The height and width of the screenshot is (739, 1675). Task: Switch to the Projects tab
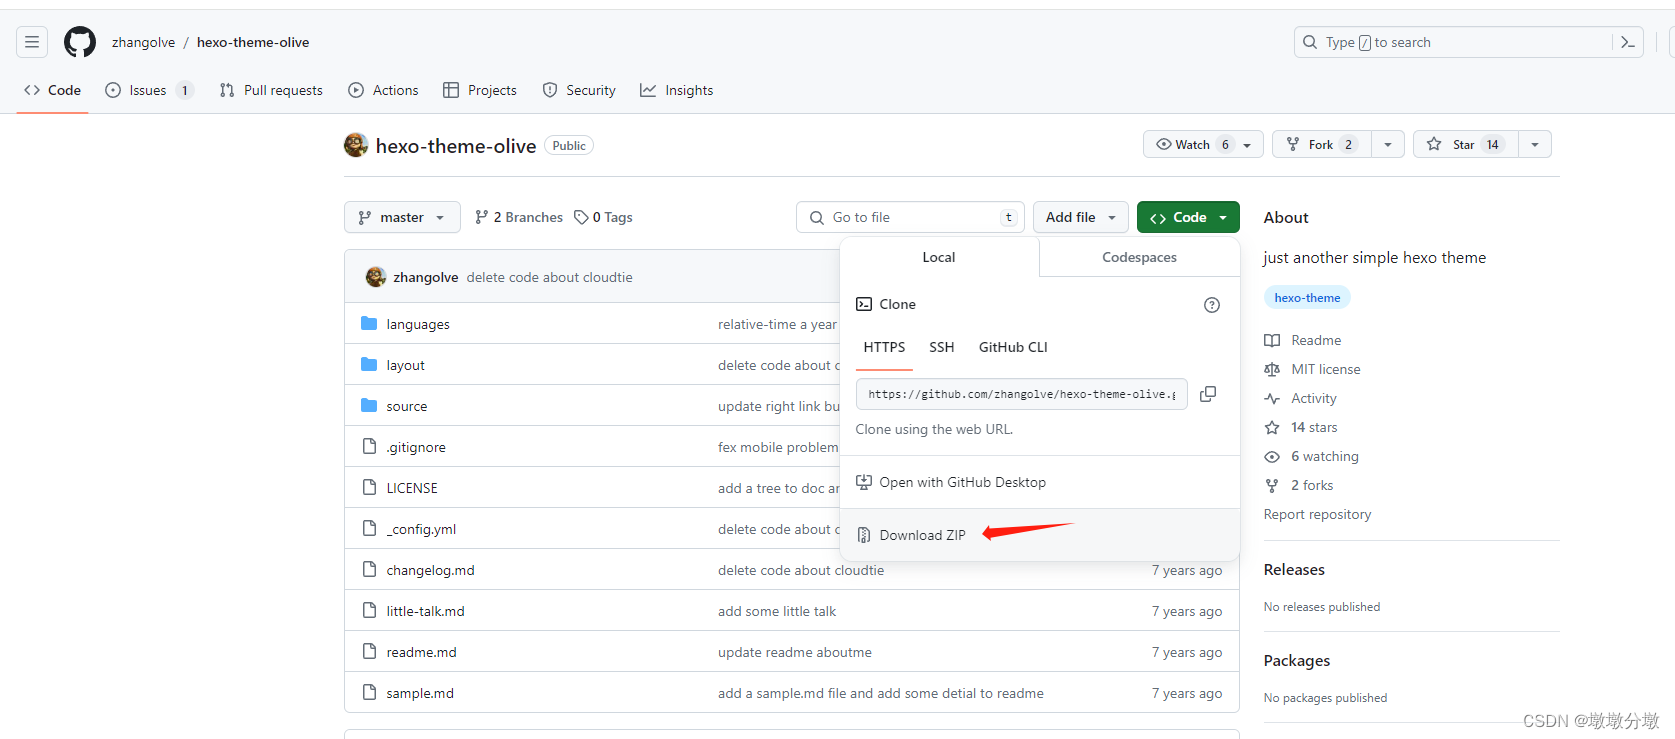coord(480,90)
